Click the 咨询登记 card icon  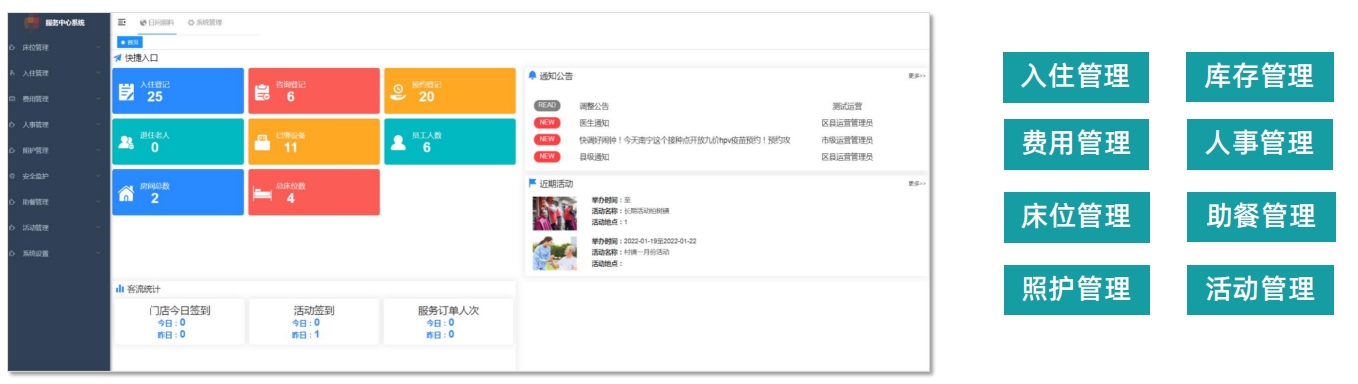pyautogui.click(x=262, y=92)
